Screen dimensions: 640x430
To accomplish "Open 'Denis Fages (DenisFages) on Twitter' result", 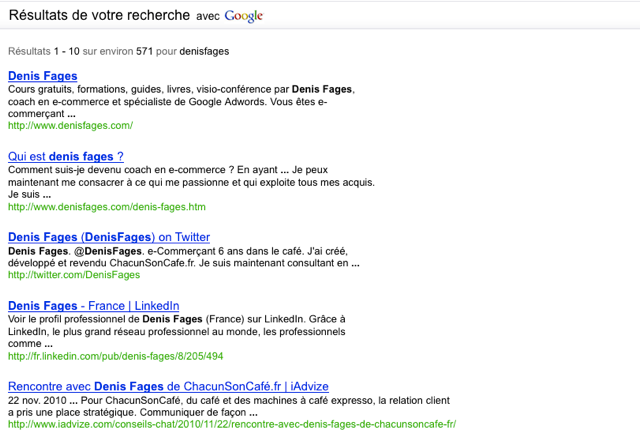I will [x=109, y=237].
